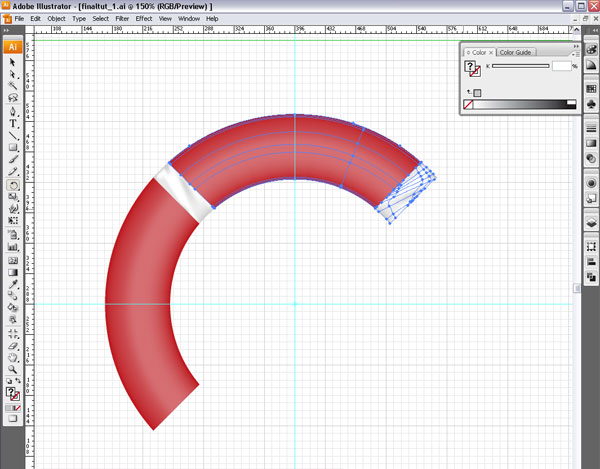Viewport: 600px width, 469px height.
Task: Select the Warp tool
Action: pyautogui.click(x=13, y=208)
